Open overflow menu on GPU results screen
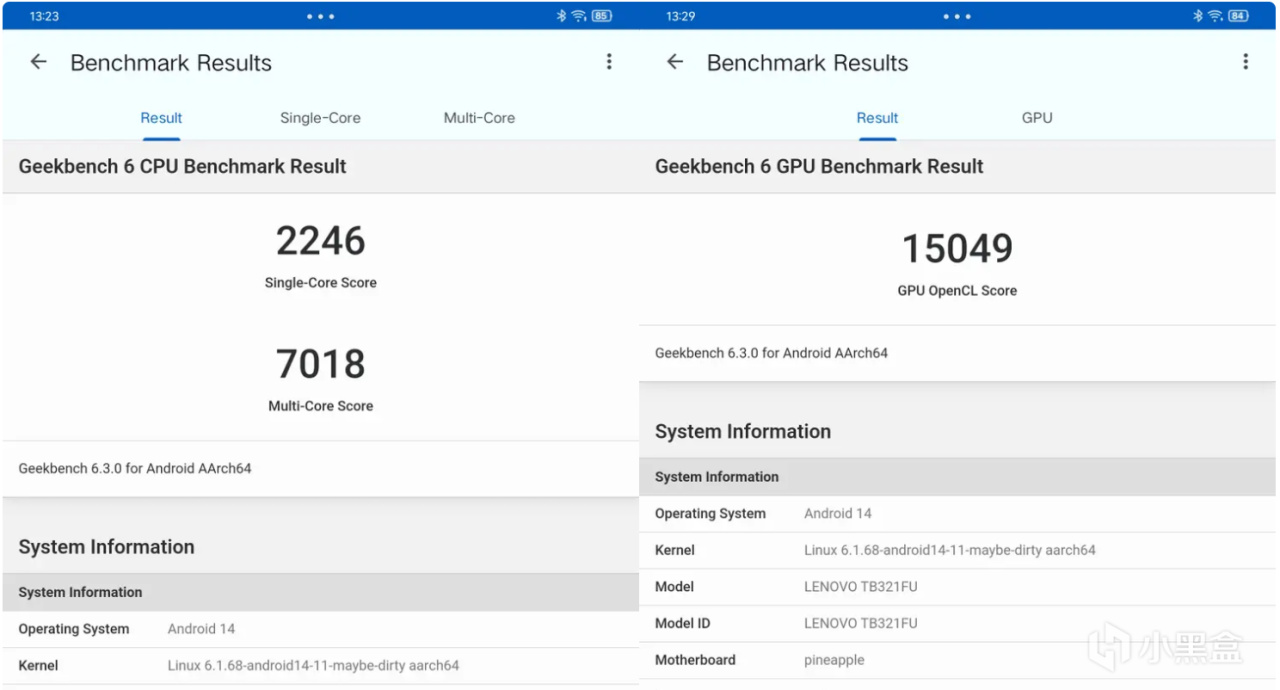 [x=1245, y=62]
